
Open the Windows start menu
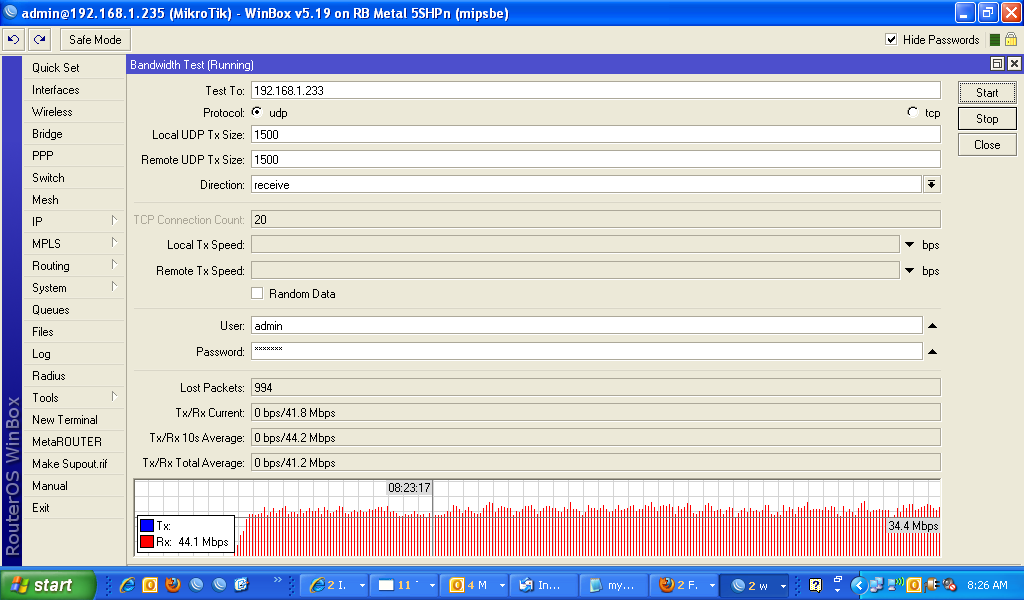tap(48, 585)
